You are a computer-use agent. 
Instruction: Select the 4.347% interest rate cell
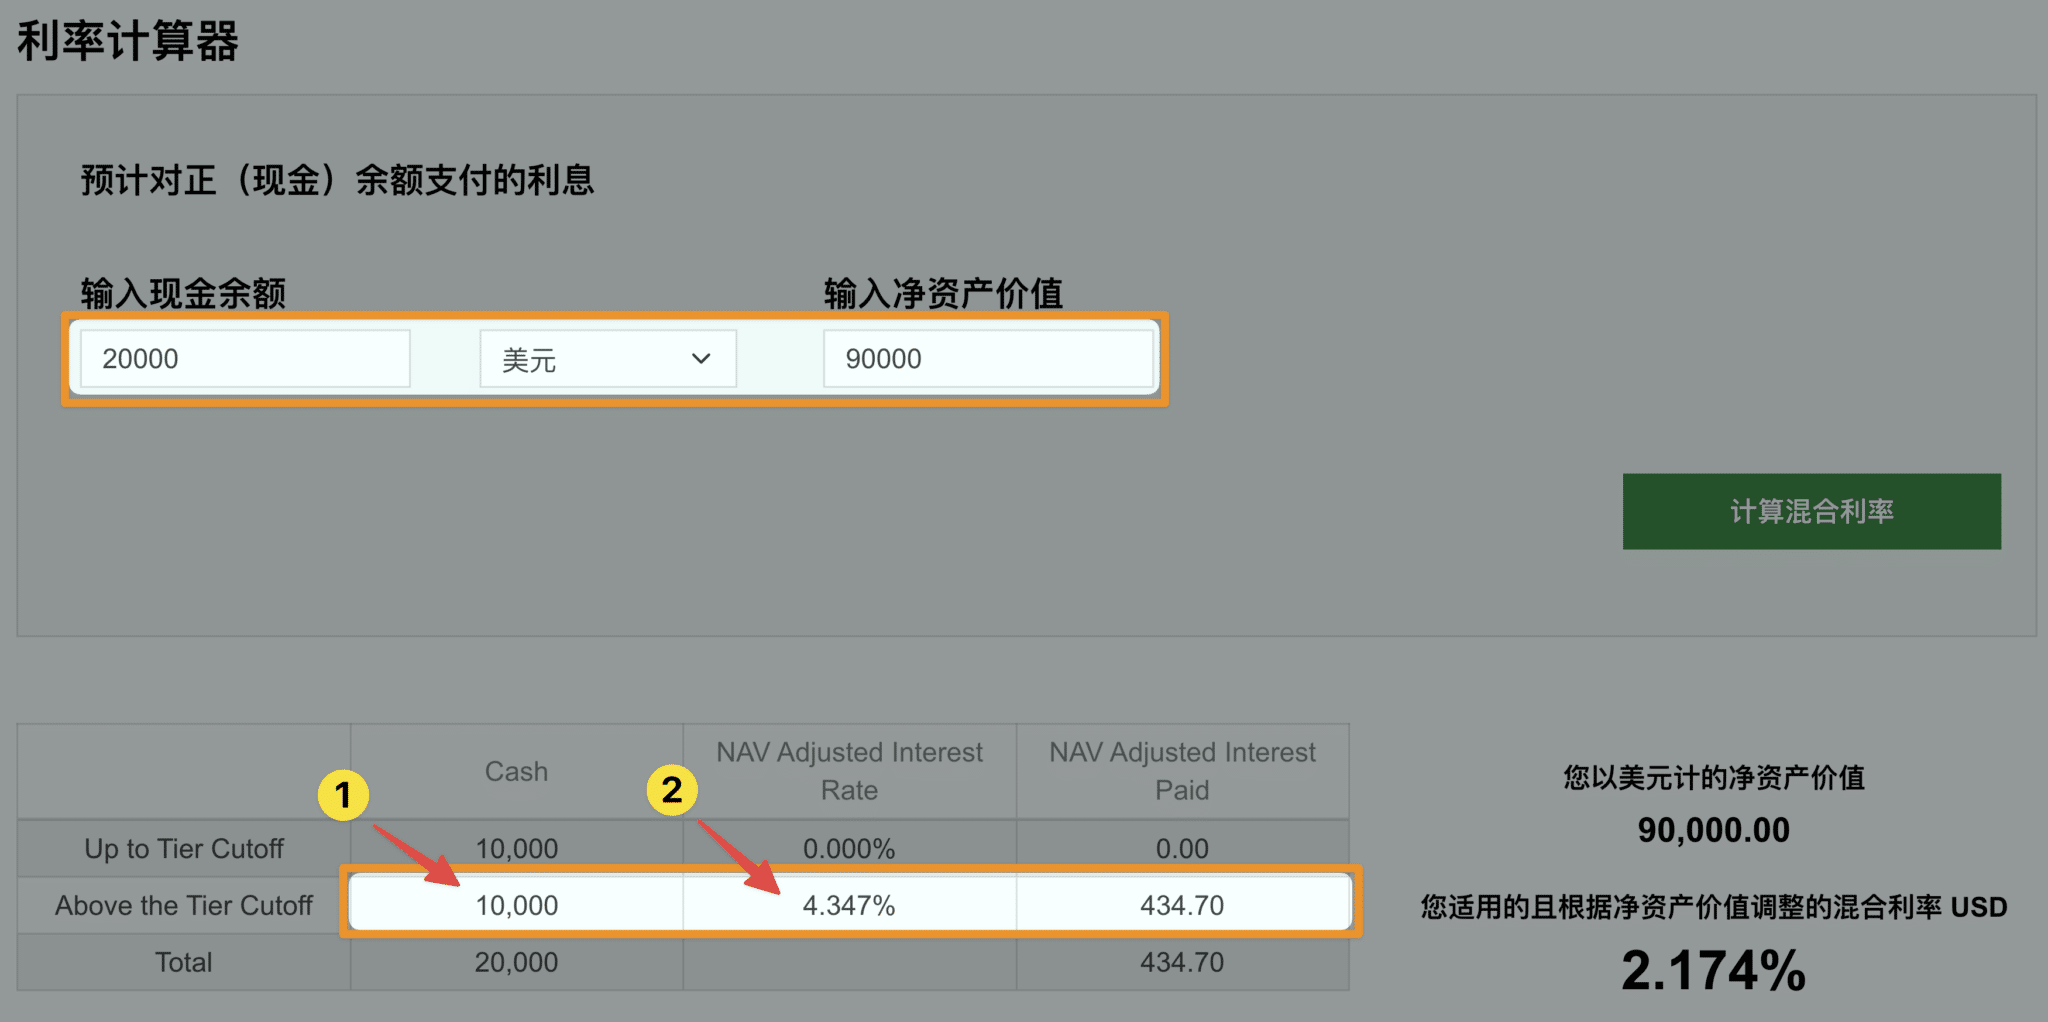pos(848,905)
